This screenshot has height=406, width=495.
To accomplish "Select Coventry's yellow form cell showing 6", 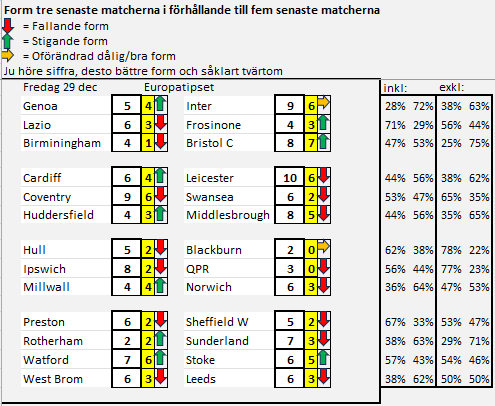I will [x=148, y=197].
